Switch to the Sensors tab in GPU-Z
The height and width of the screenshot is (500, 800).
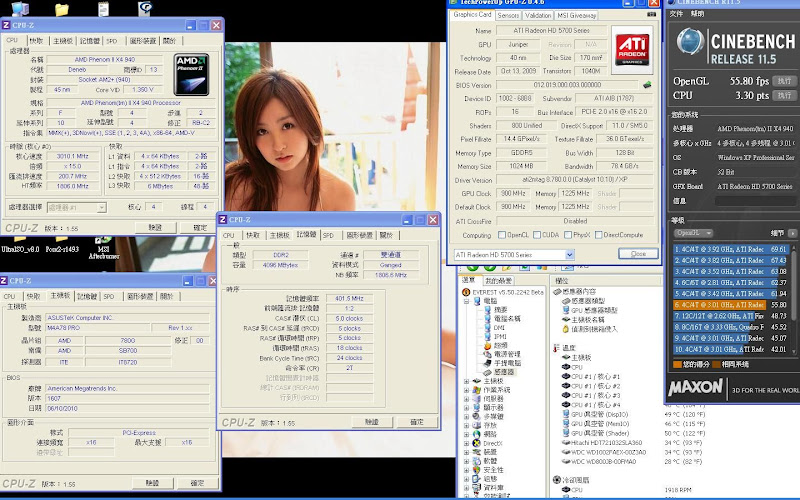(508, 15)
